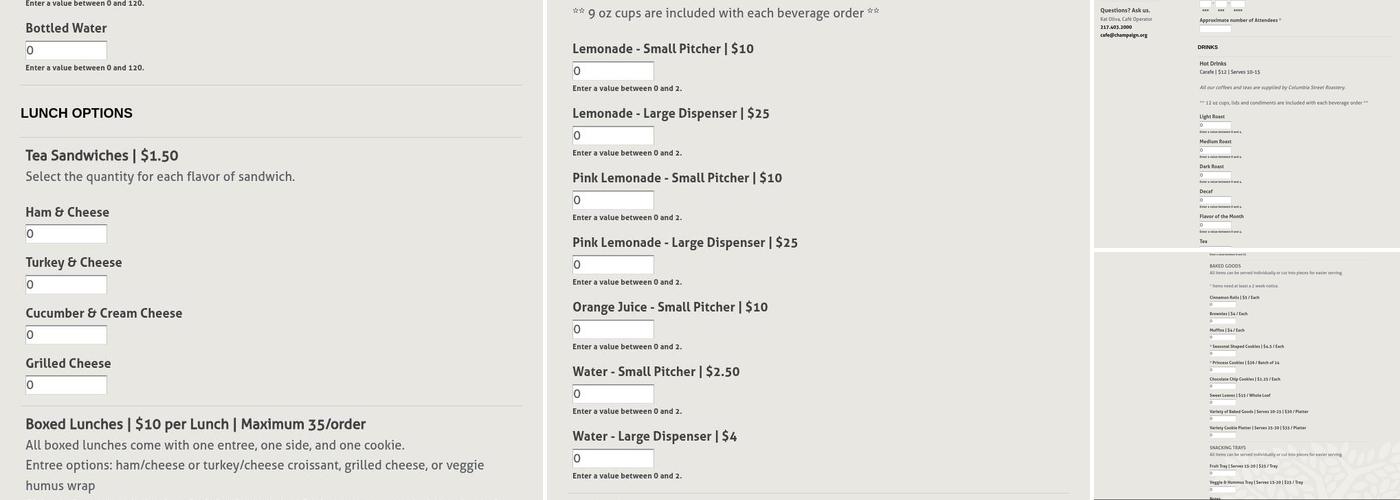Screen dimensions: 1400x500
Task: Click the Orange Juice Small Pitcher field
Action: click(x=613, y=330)
